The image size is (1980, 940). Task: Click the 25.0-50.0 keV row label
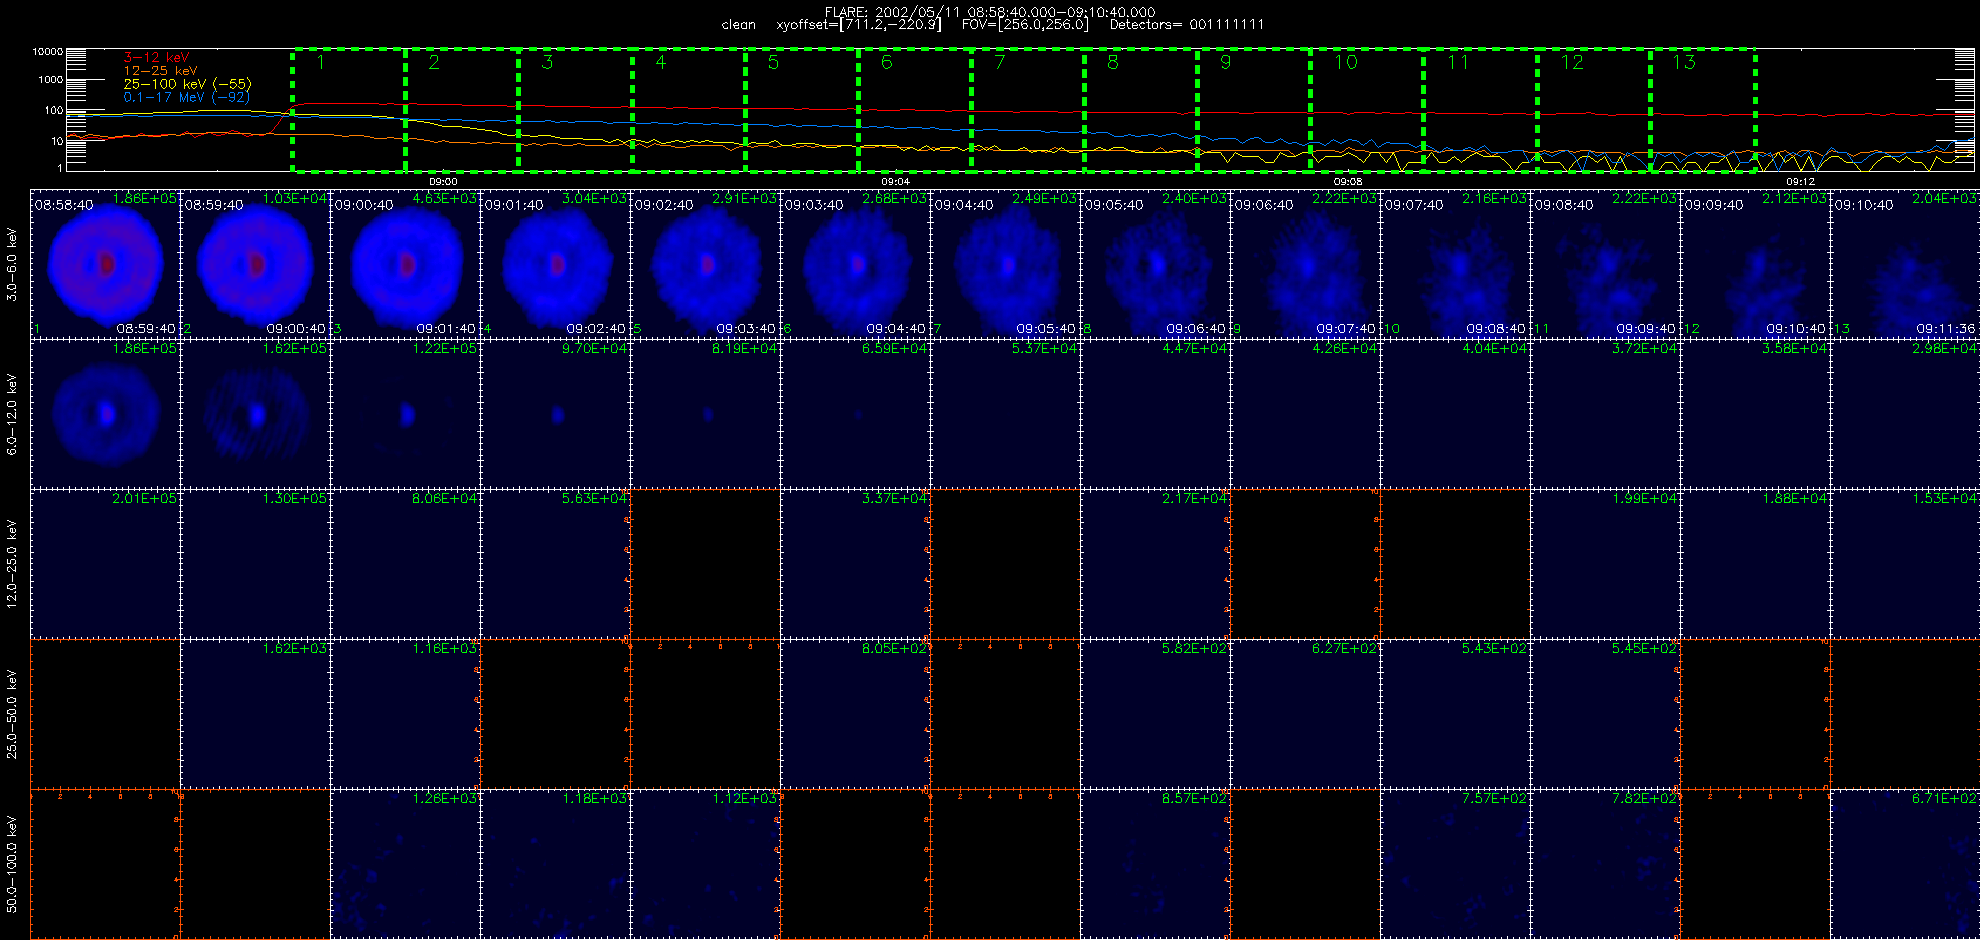click(x=12, y=714)
